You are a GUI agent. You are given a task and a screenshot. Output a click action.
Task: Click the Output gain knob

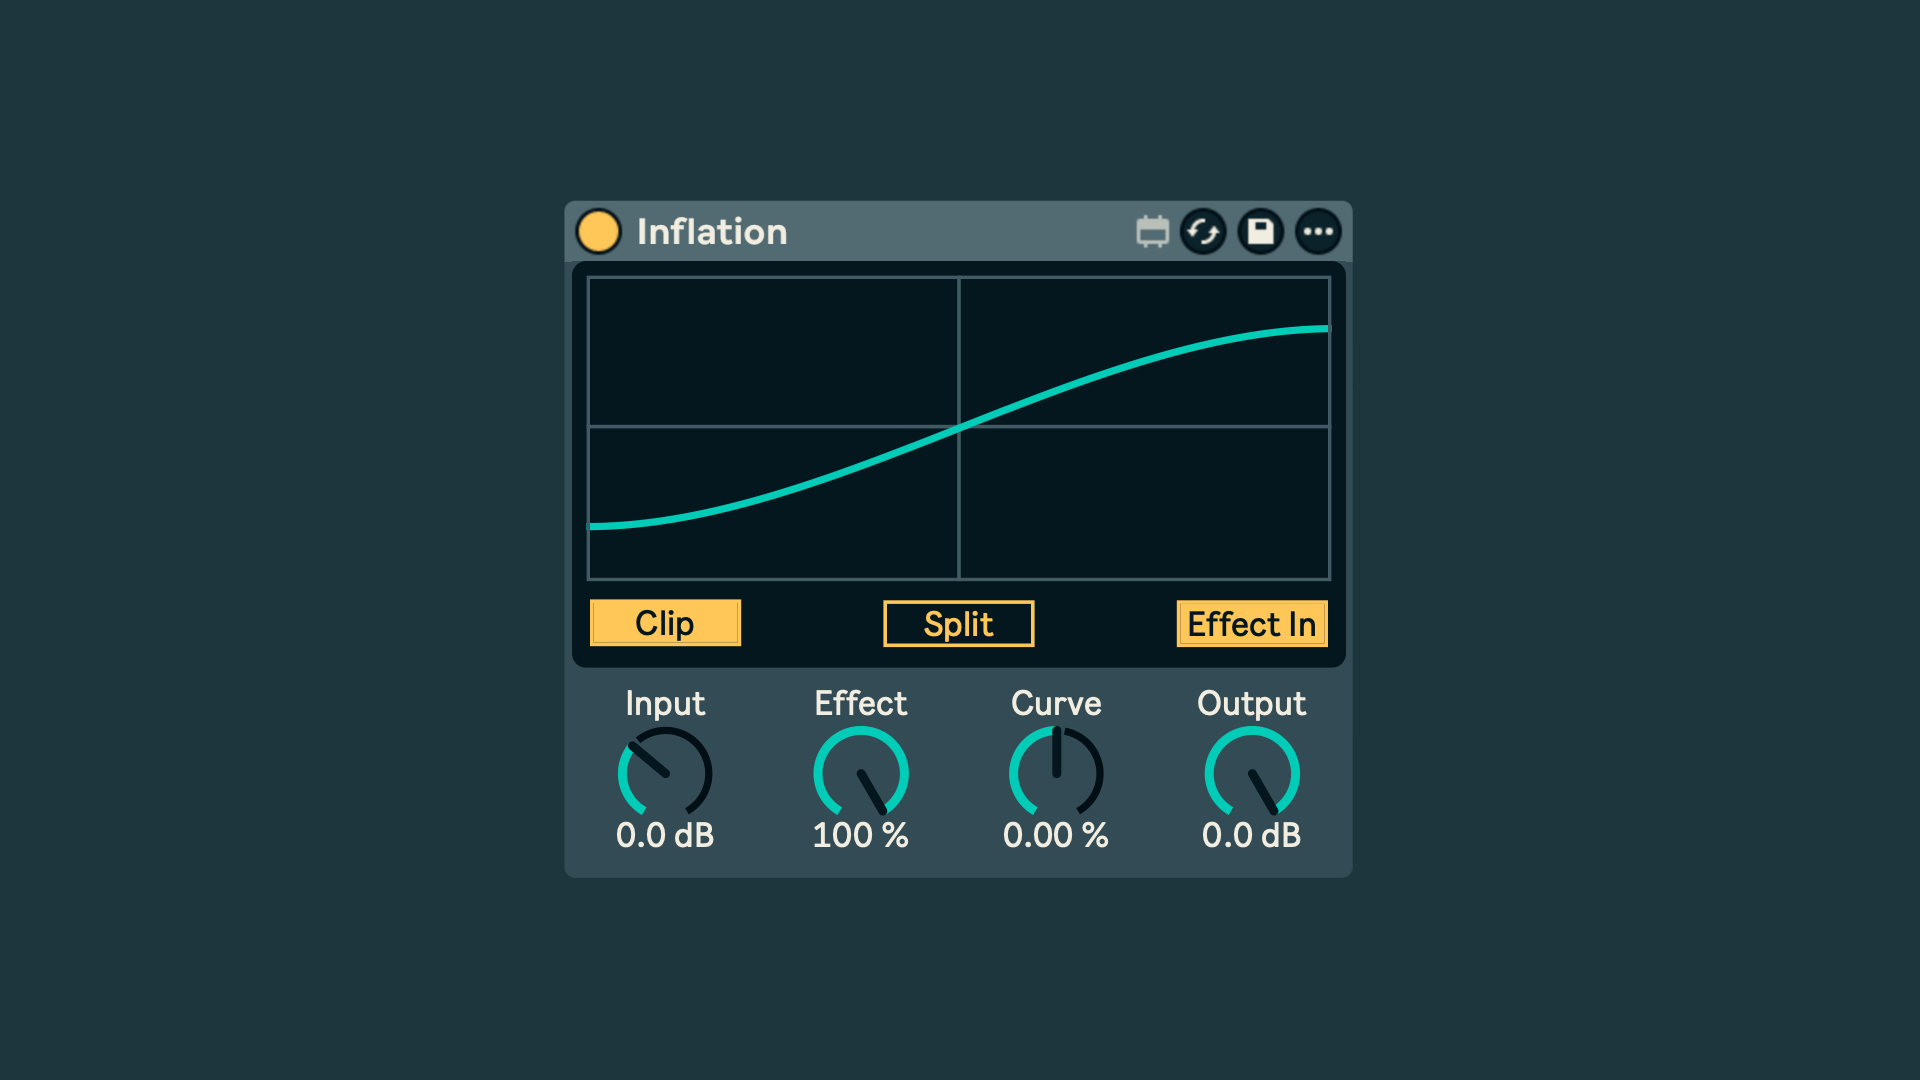click(x=1251, y=773)
